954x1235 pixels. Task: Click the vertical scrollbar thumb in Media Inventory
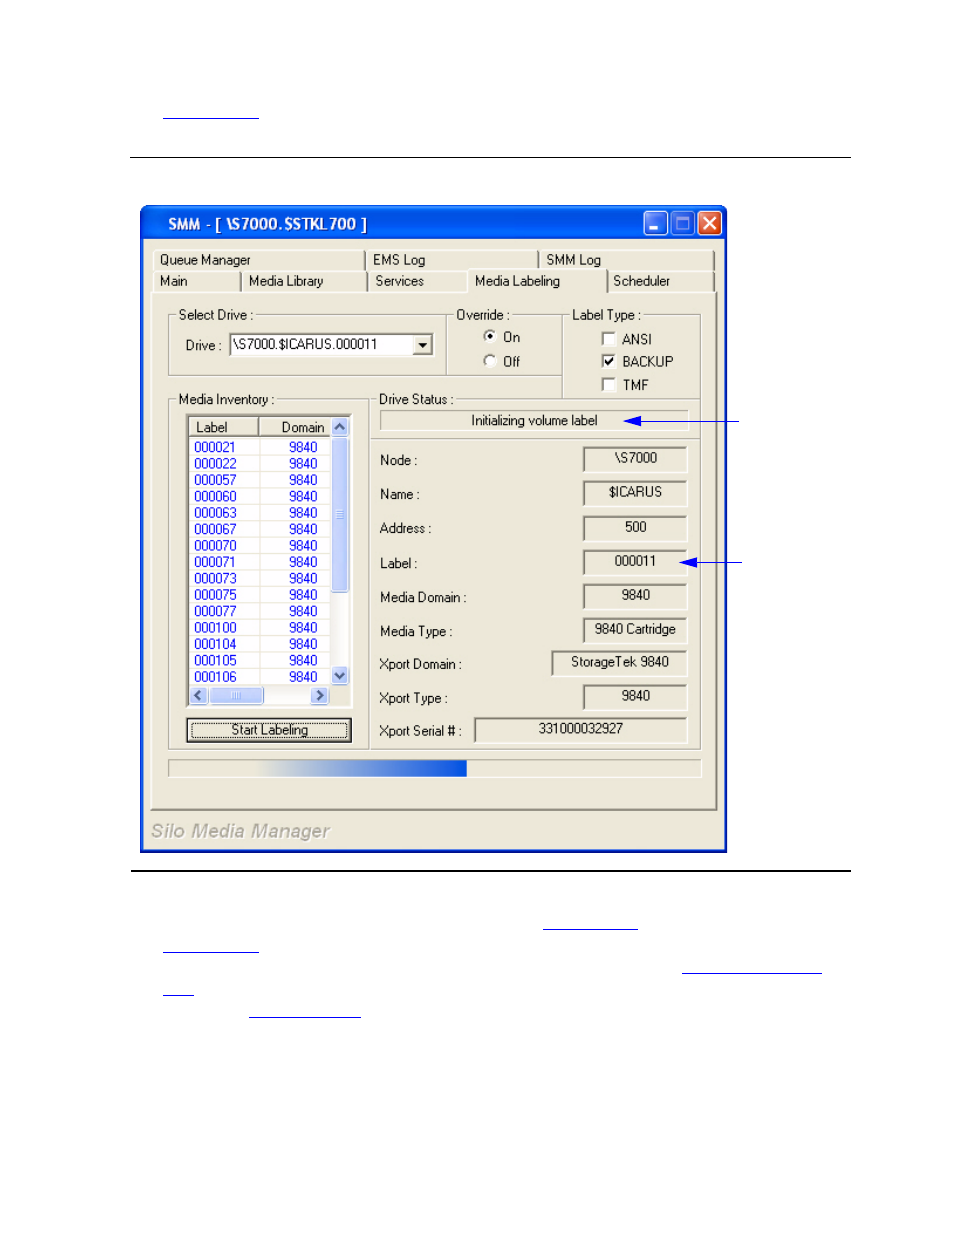340,514
